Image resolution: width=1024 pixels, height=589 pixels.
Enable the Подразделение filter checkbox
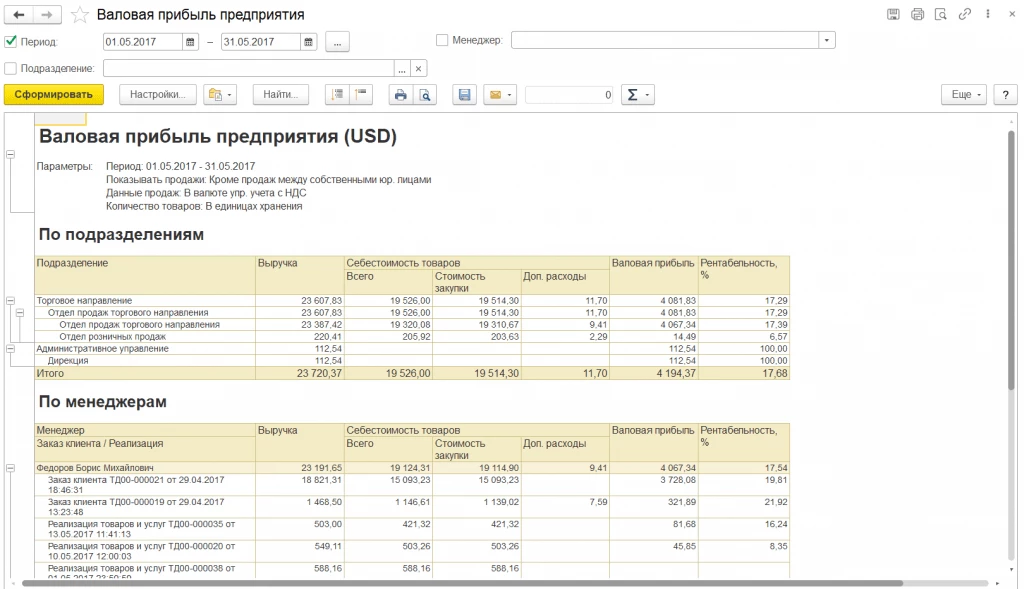pos(10,68)
